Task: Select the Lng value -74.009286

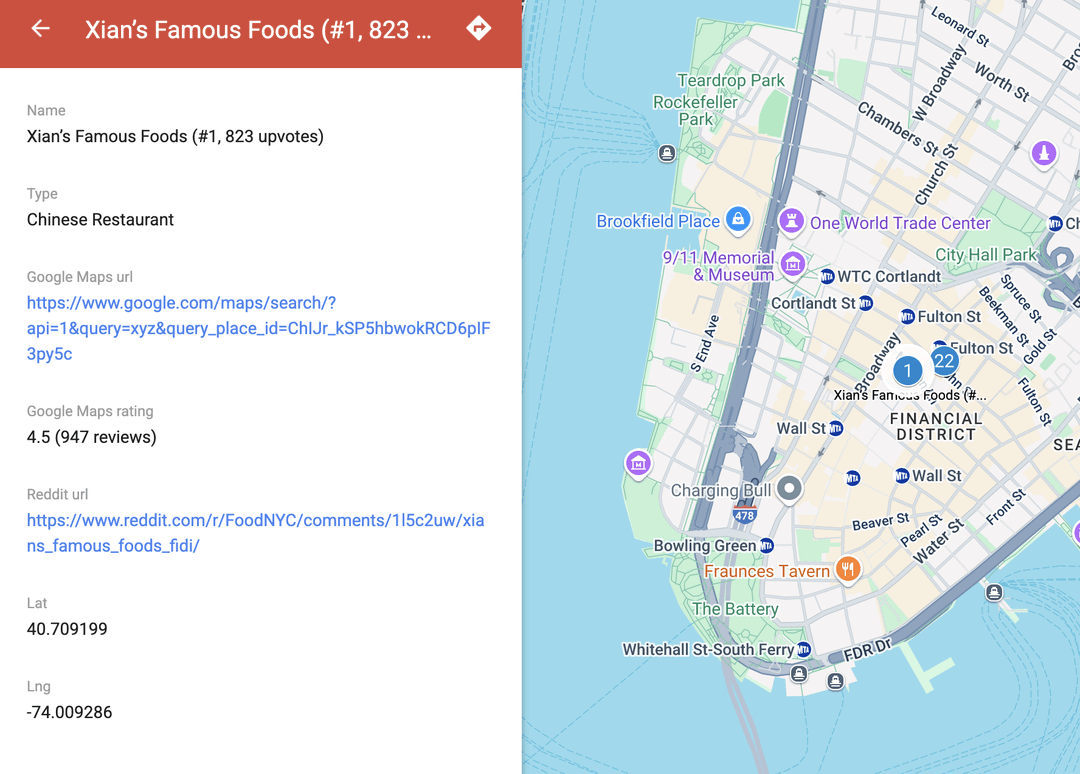Action: 70,712
